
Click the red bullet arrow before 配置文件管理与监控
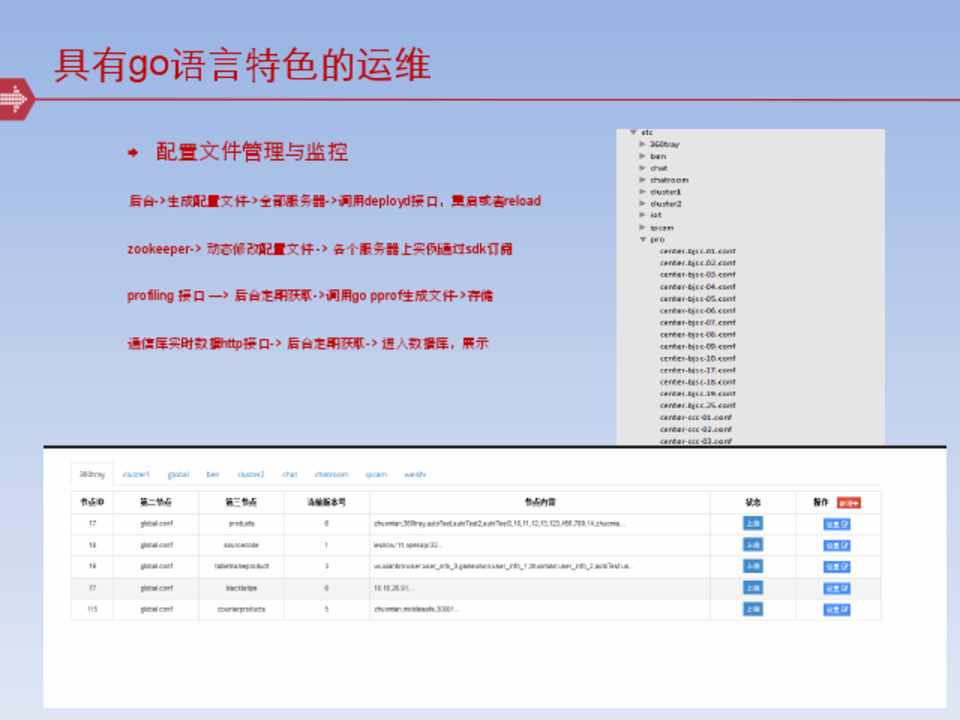(132, 153)
